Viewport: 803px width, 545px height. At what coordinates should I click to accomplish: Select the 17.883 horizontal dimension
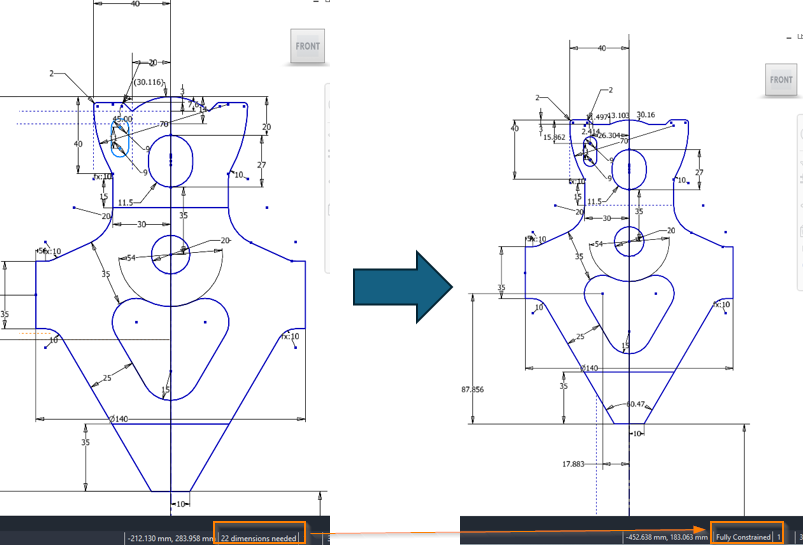click(x=573, y=464)
